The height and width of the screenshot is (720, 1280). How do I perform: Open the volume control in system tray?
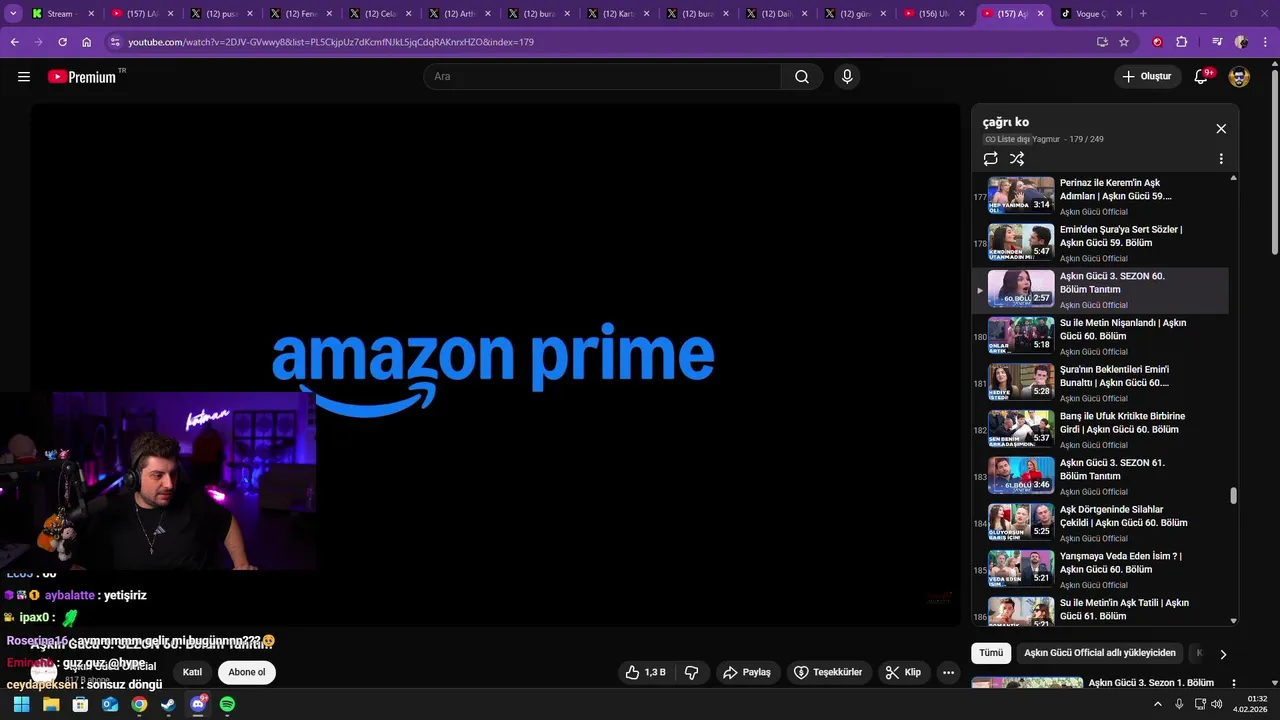(1216, 704)
